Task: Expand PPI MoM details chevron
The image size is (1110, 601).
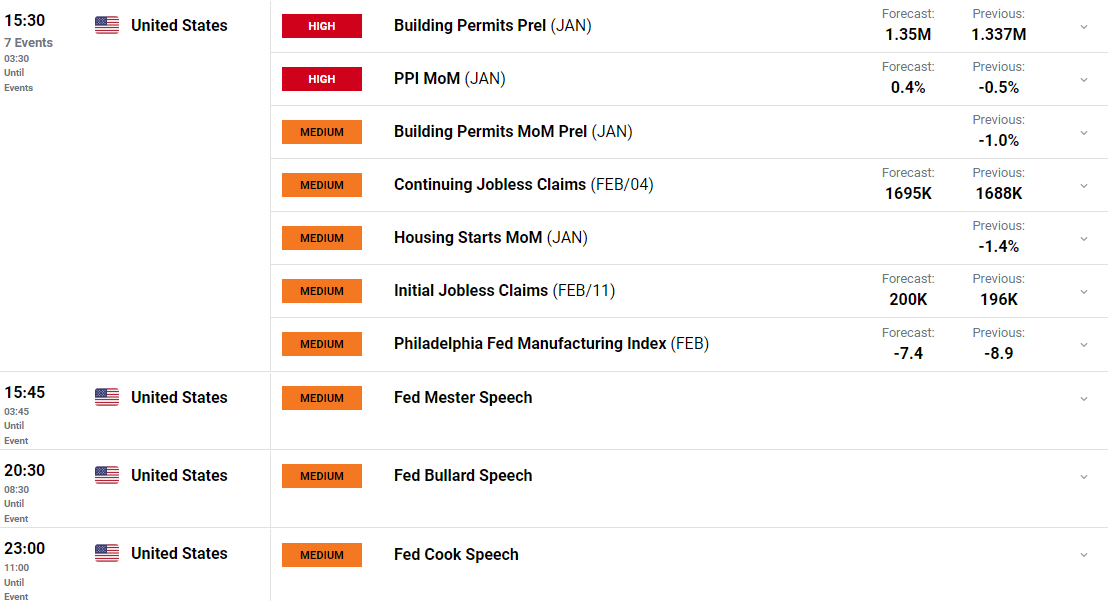Action: 1084,80
